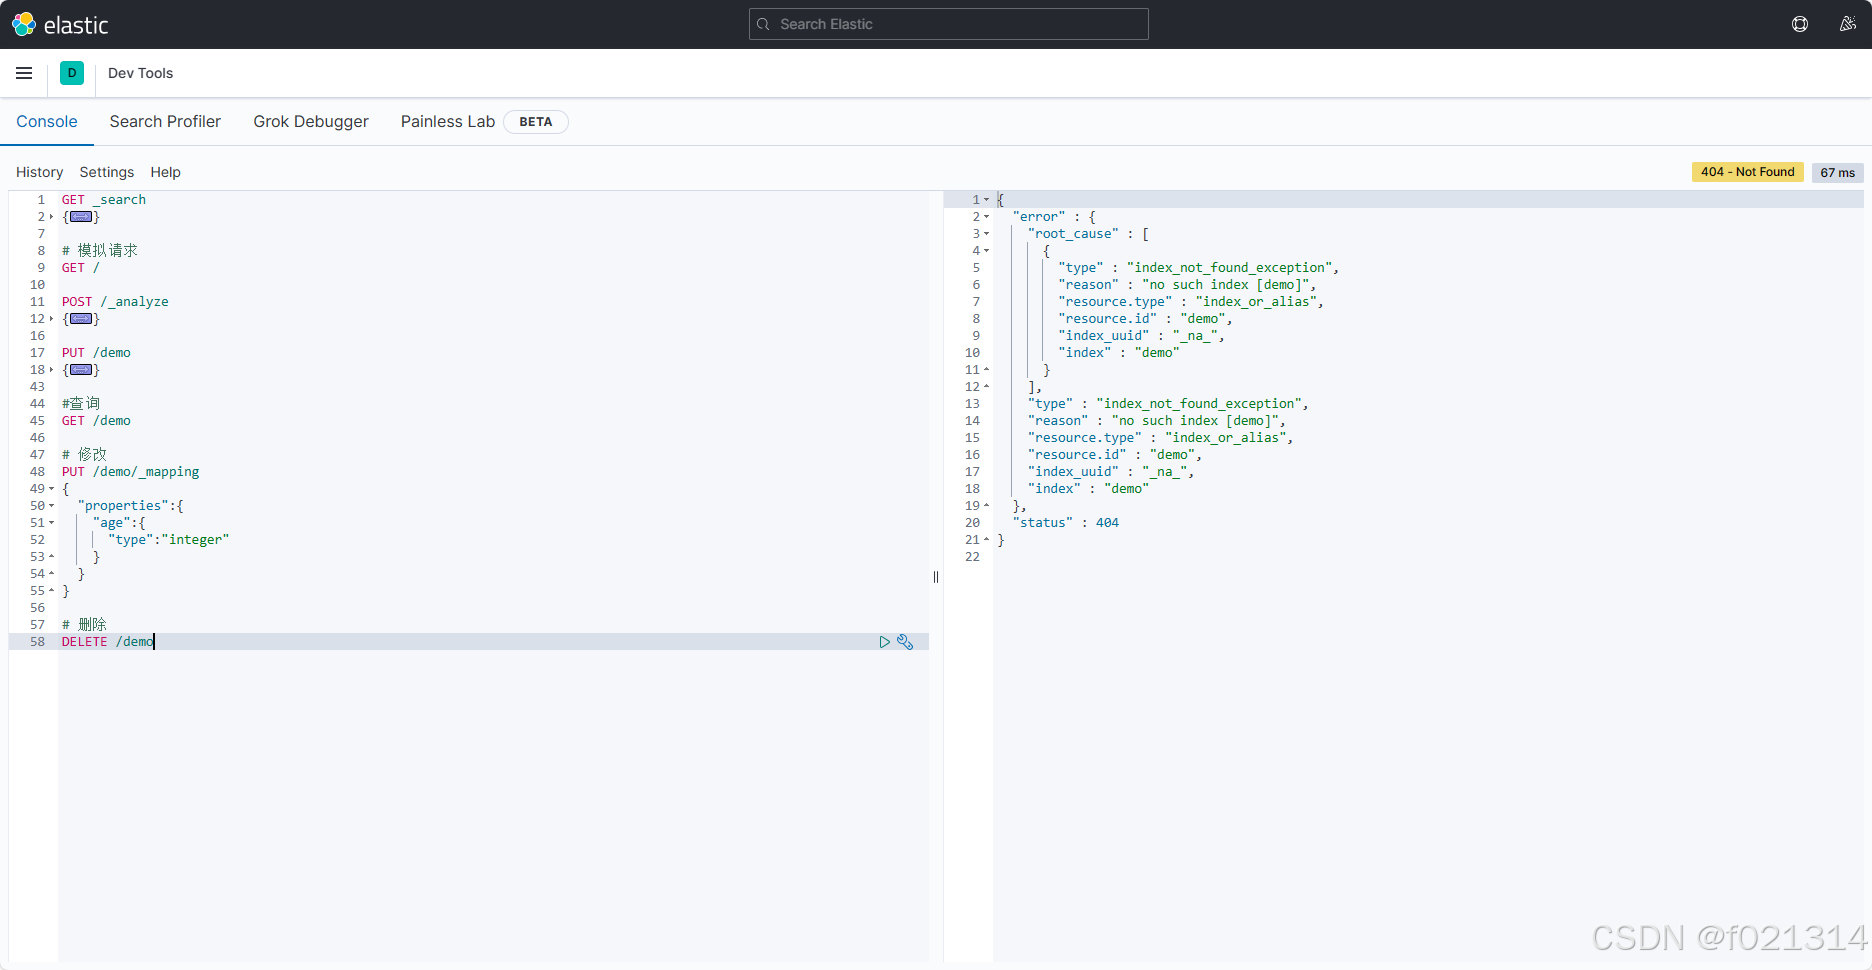Collapse the block at editor line 49
The height and width of the screenshot is (970, 1872).
point(52,489)
